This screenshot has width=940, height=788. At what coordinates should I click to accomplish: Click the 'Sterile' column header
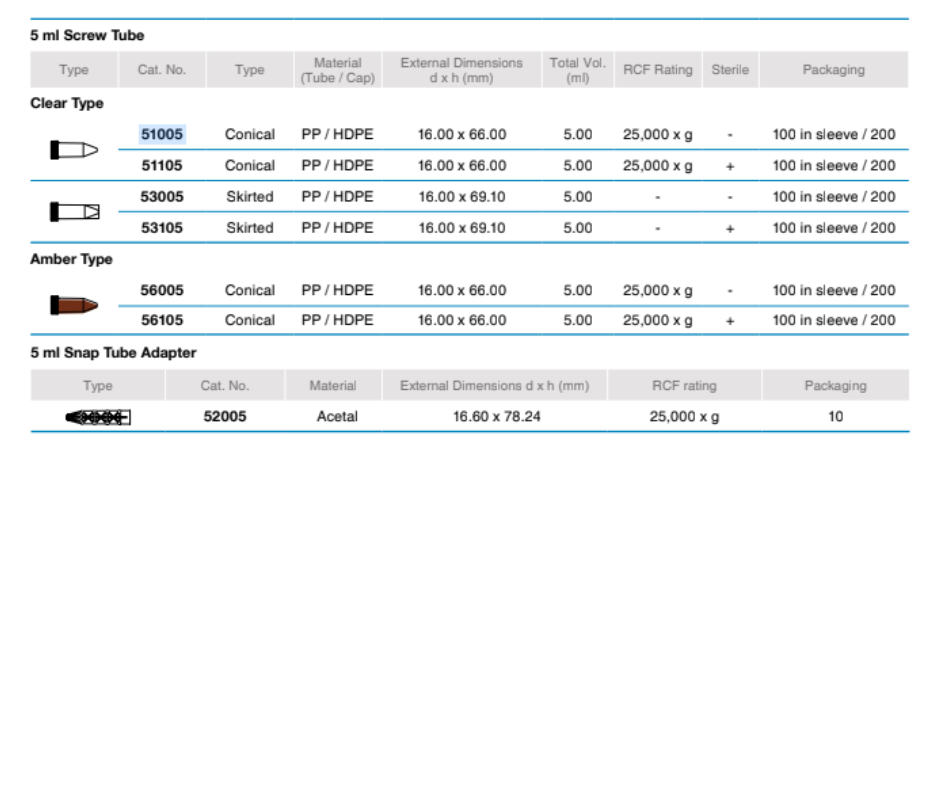tap(730, 70)
